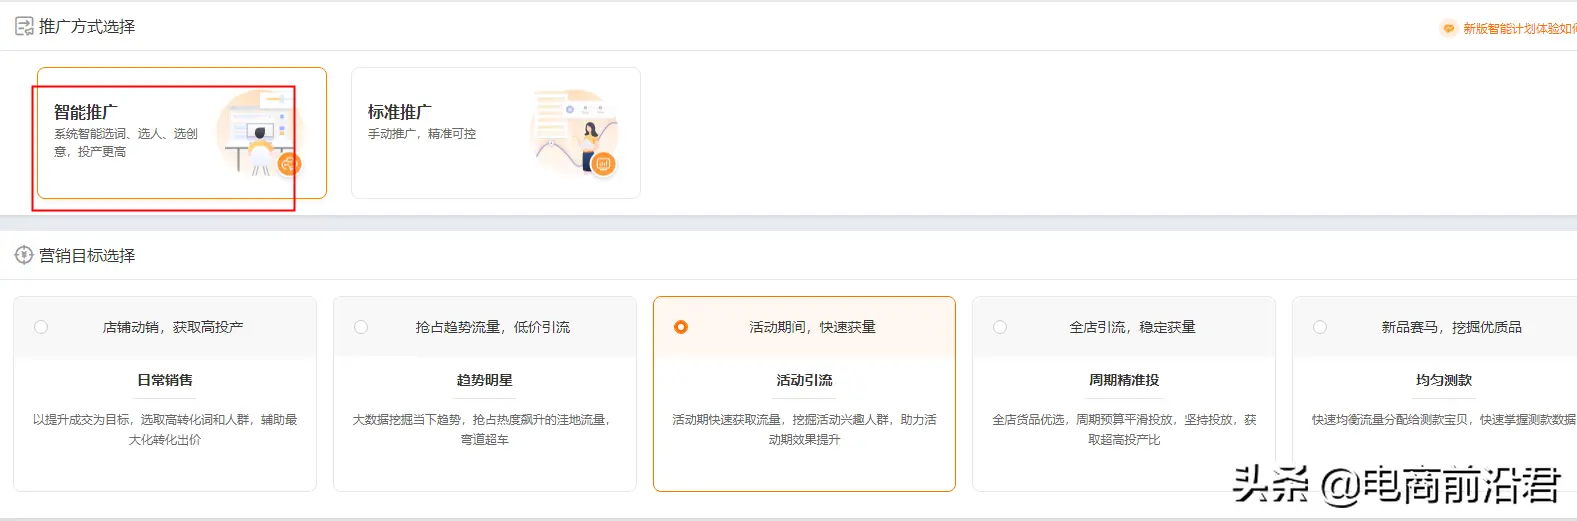Click the 营销目标选择 target icon

[x=24, y=256]
